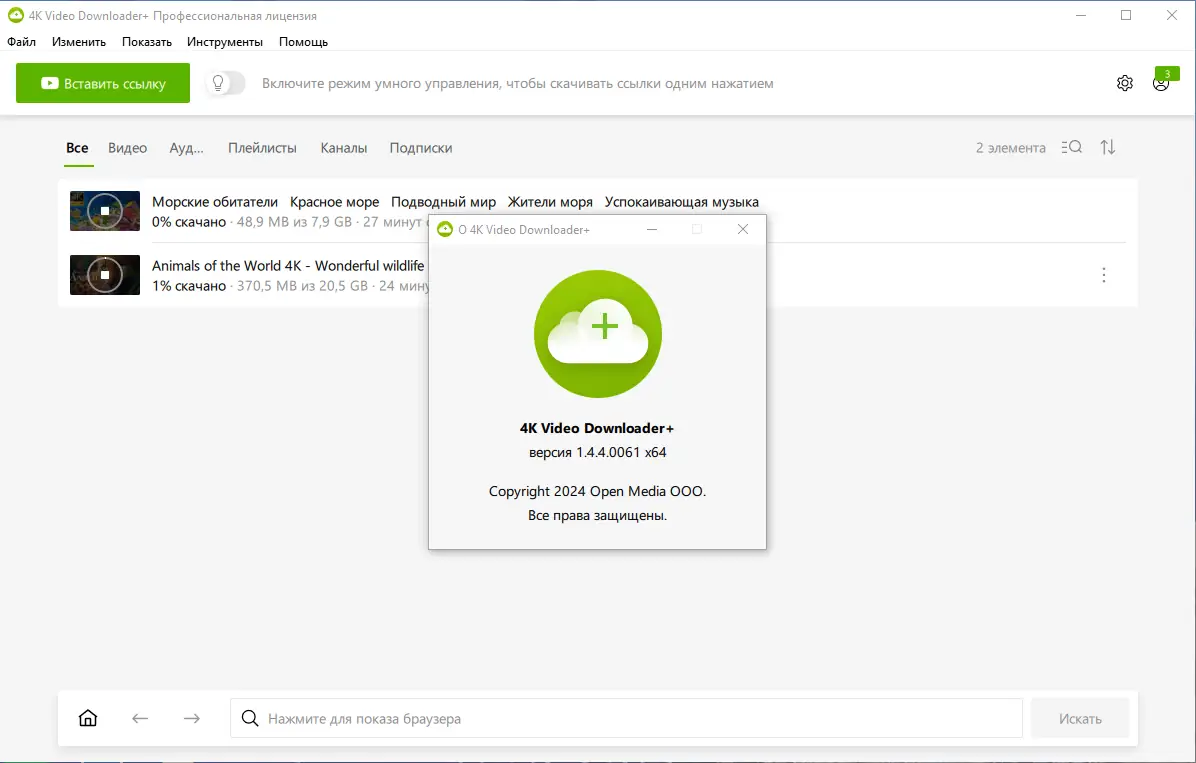The width and height of the screenshot is (1196, 763).
Task: Click the Искать button
Action: pyautogui.click(x=1080, y=718)
